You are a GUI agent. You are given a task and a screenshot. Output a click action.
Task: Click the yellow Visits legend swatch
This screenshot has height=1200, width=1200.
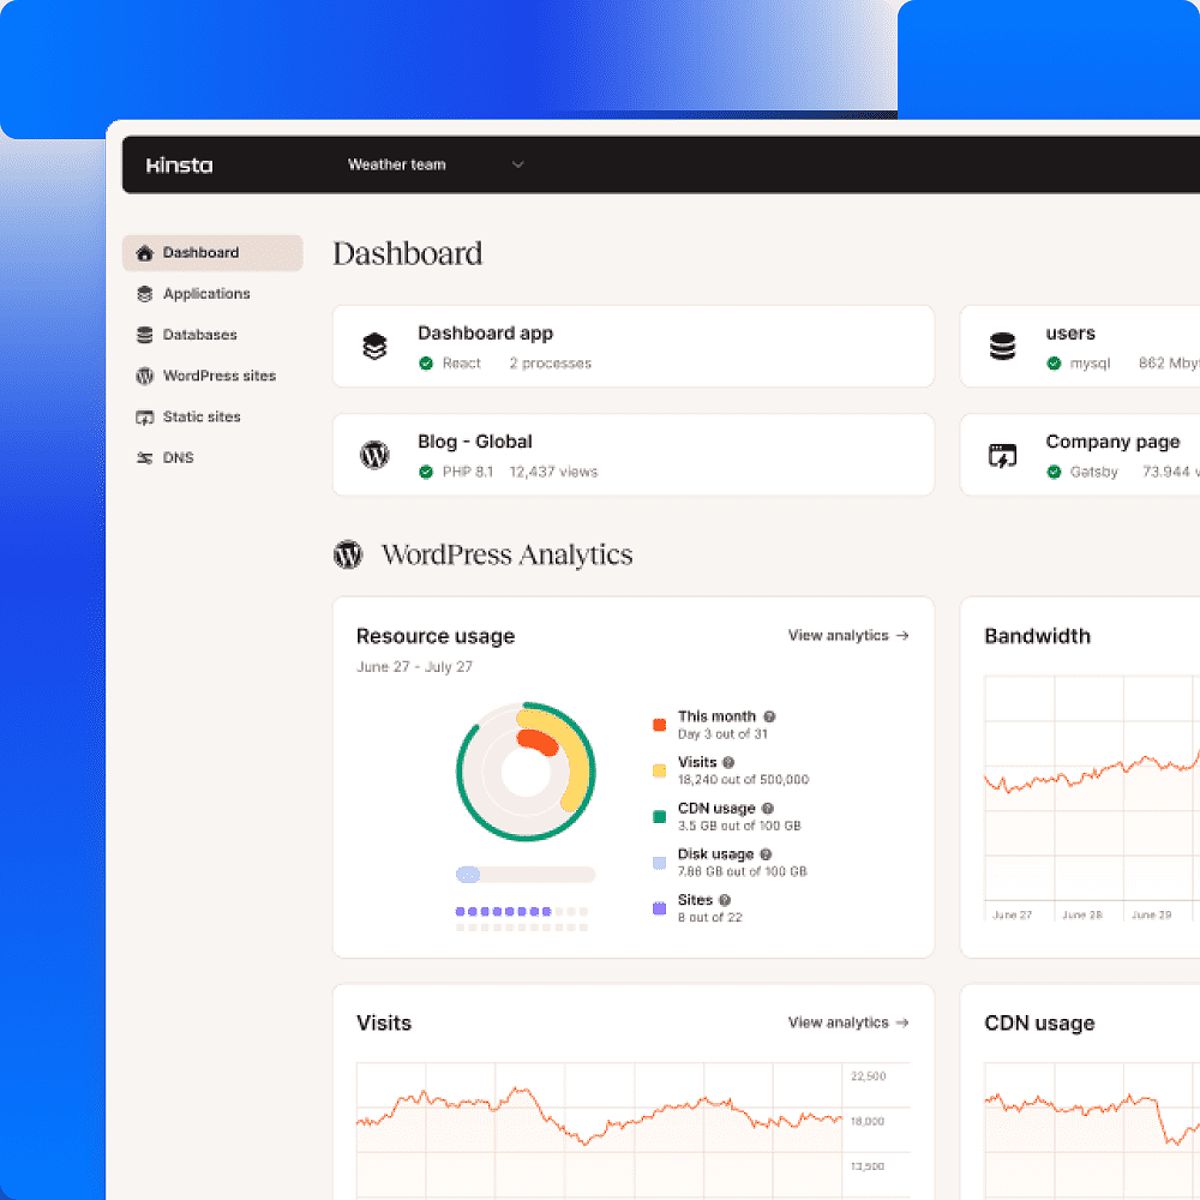pyautogui.click(x=659, y=770)
